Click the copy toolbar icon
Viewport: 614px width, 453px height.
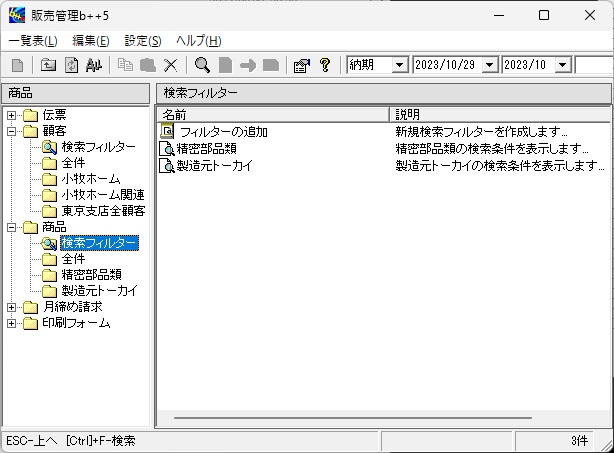click(125, 65)
